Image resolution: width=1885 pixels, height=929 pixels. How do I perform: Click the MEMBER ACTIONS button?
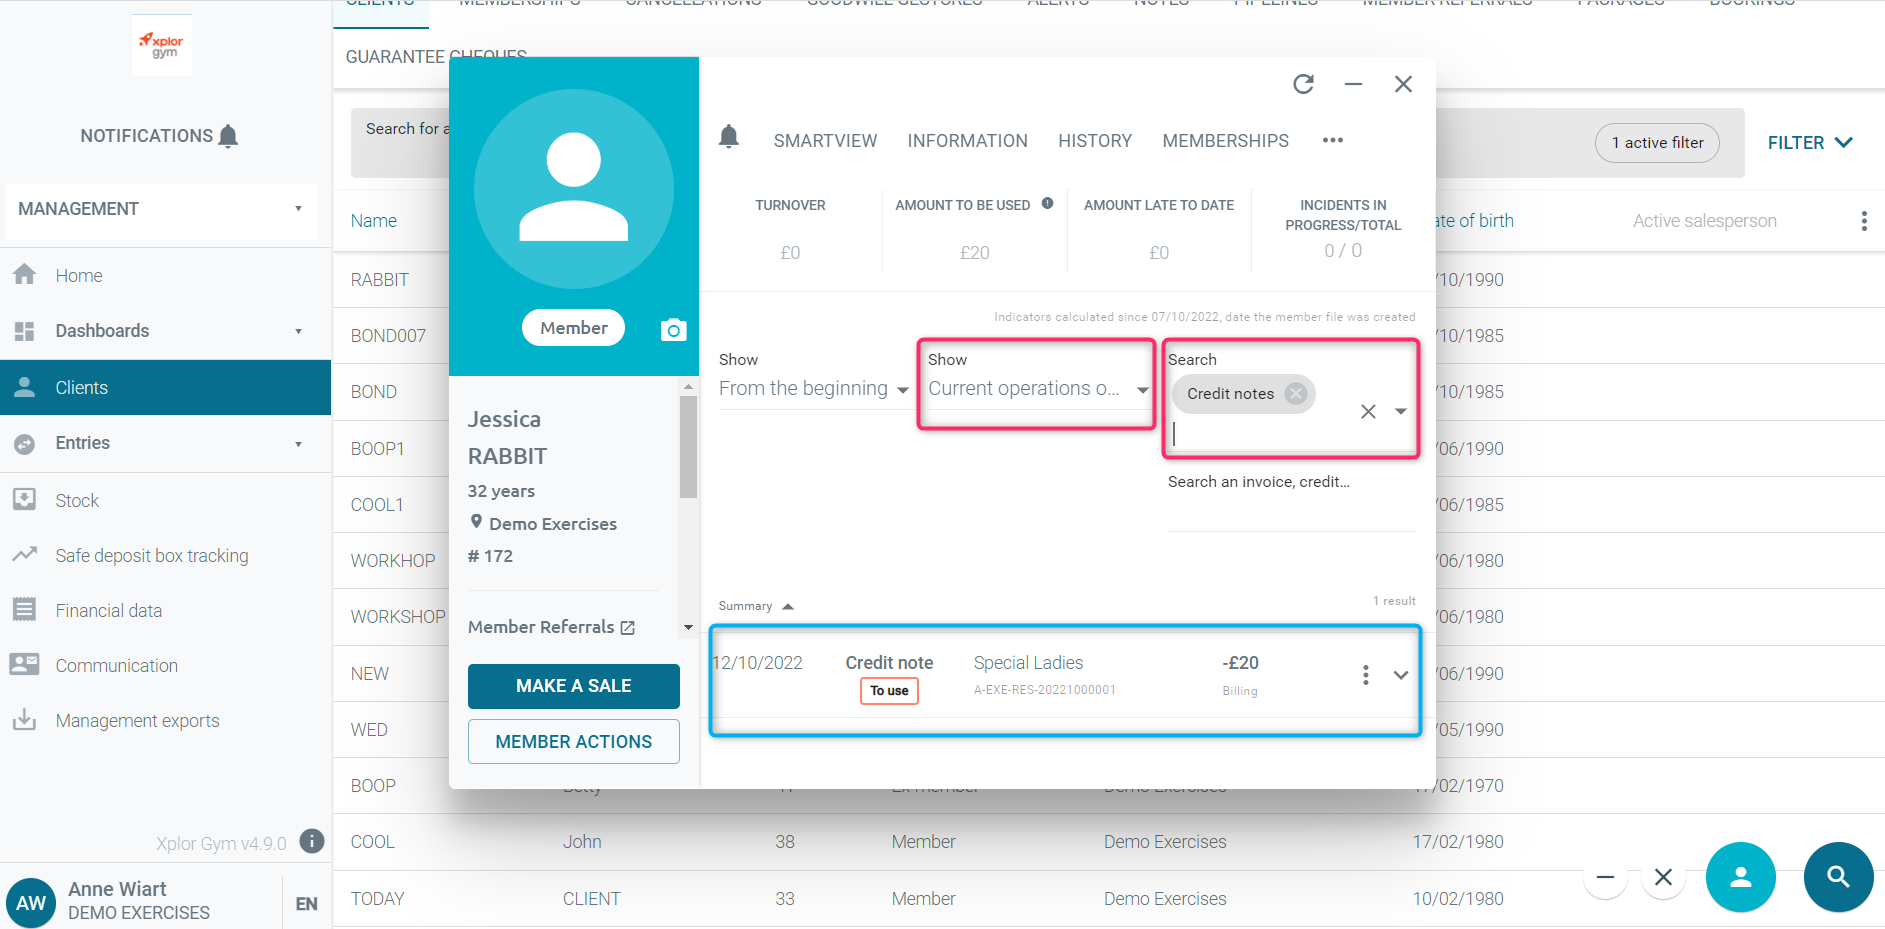click(x=573, y=742)
